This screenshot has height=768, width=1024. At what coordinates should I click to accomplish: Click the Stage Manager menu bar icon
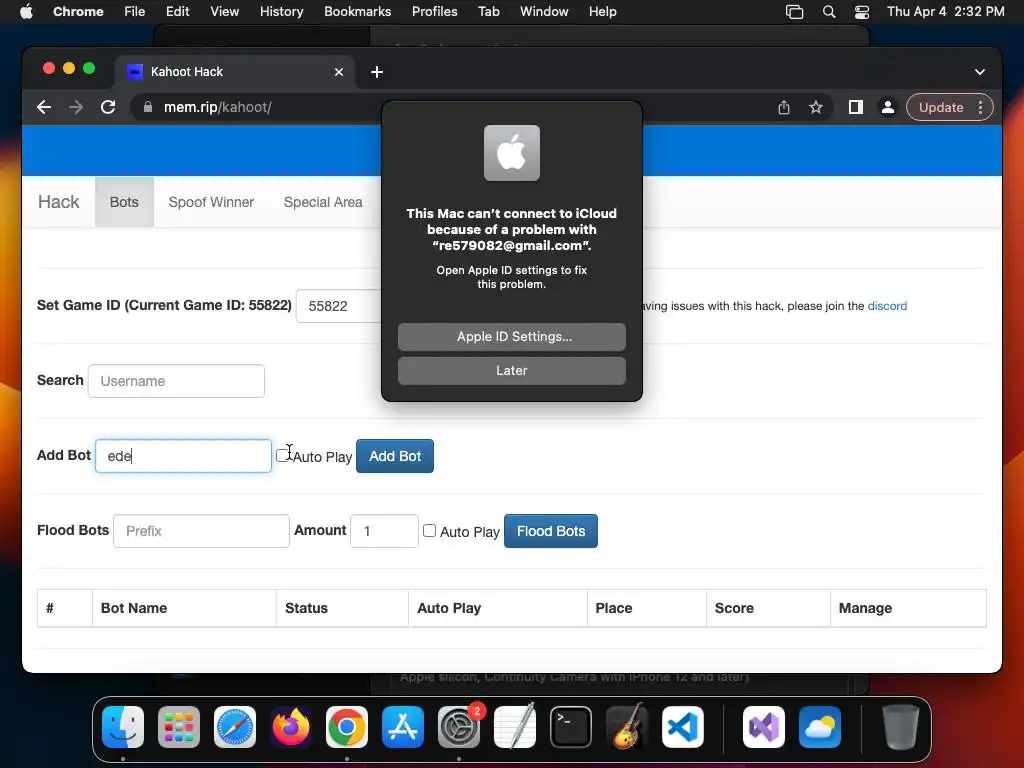click(x=794, y=11)
